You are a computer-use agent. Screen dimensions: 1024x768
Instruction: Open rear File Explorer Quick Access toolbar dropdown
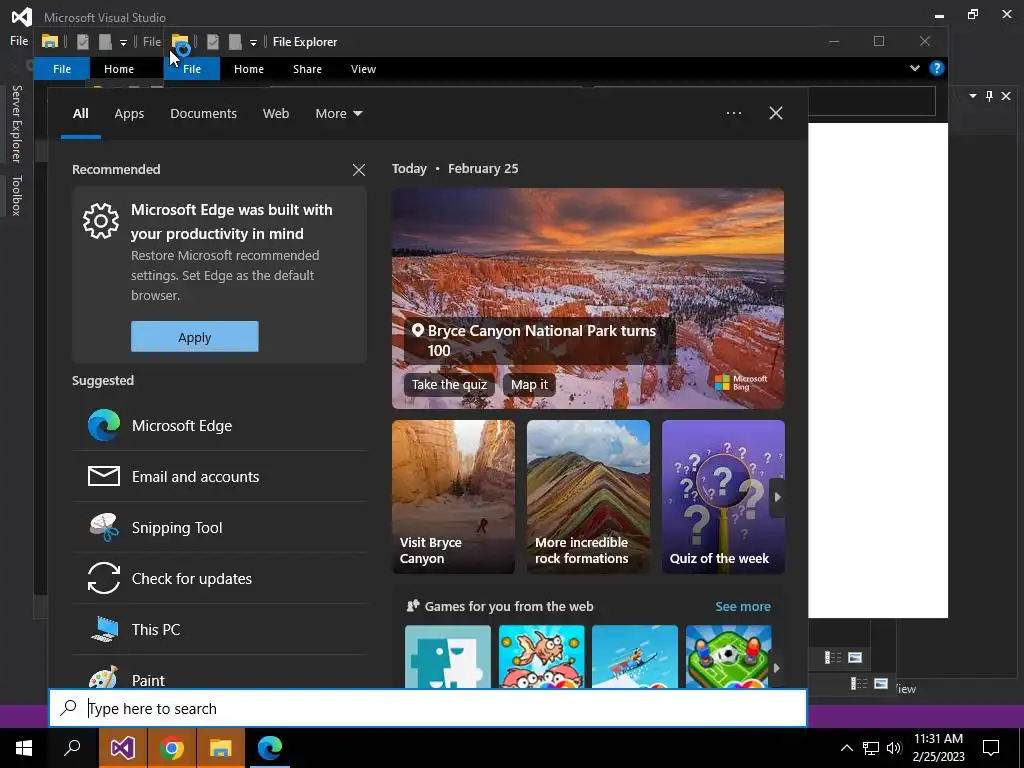click(123, 42)
